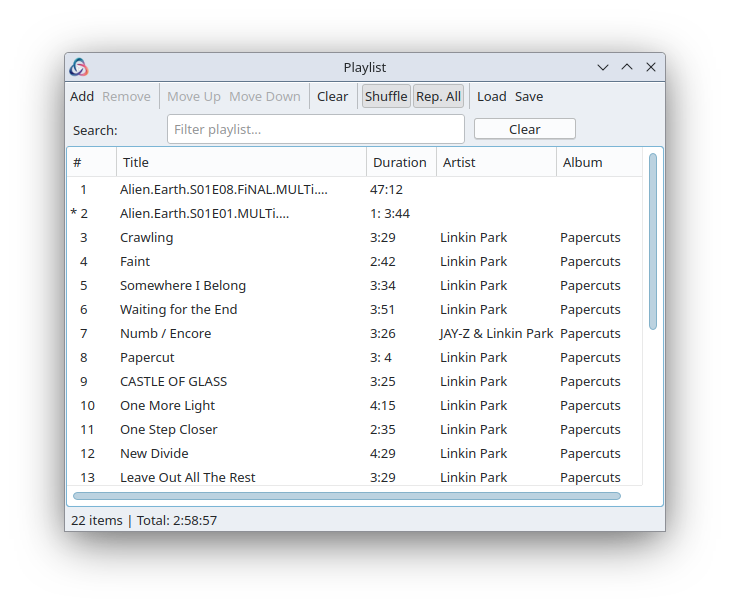Viewport: 730px width, 608px height.
Task: Sort by the Album column header
Action: click(599, 162)
